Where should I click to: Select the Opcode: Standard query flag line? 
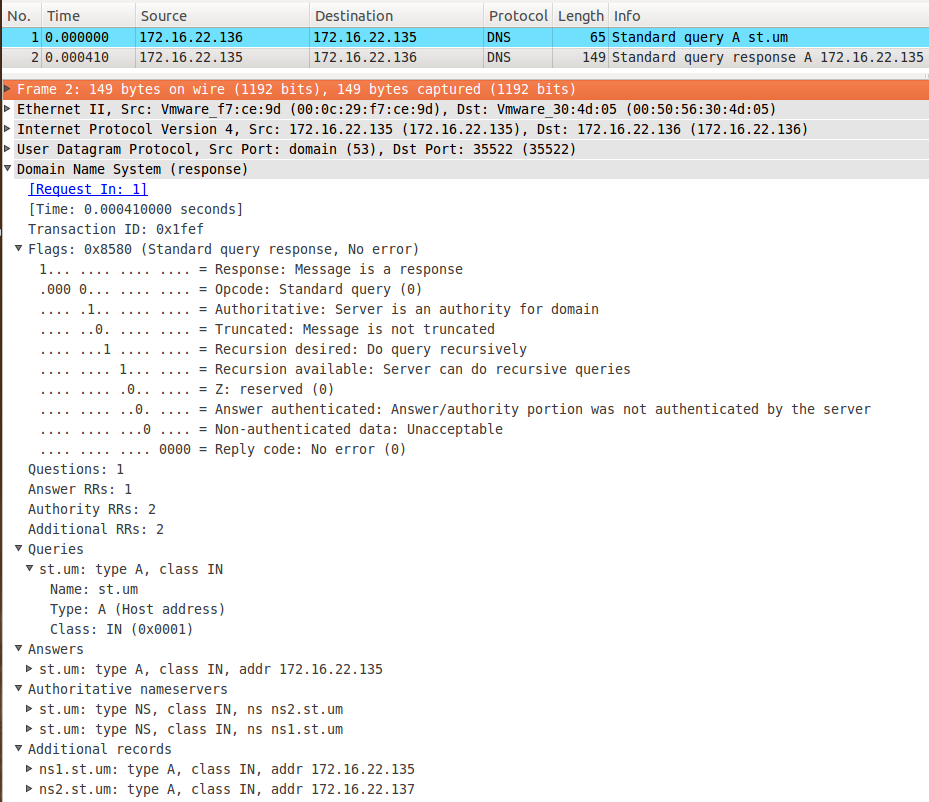[230, 290]
